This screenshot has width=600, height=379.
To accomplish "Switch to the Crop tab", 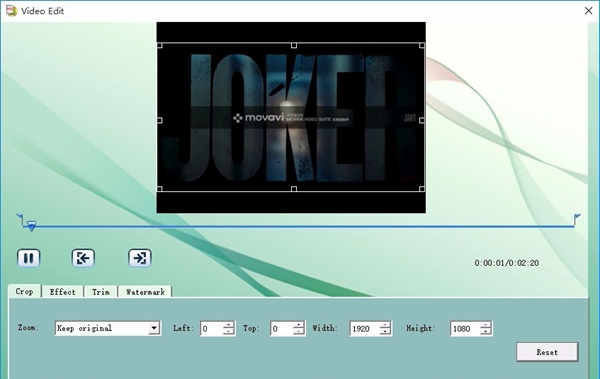I will point(24,291).
